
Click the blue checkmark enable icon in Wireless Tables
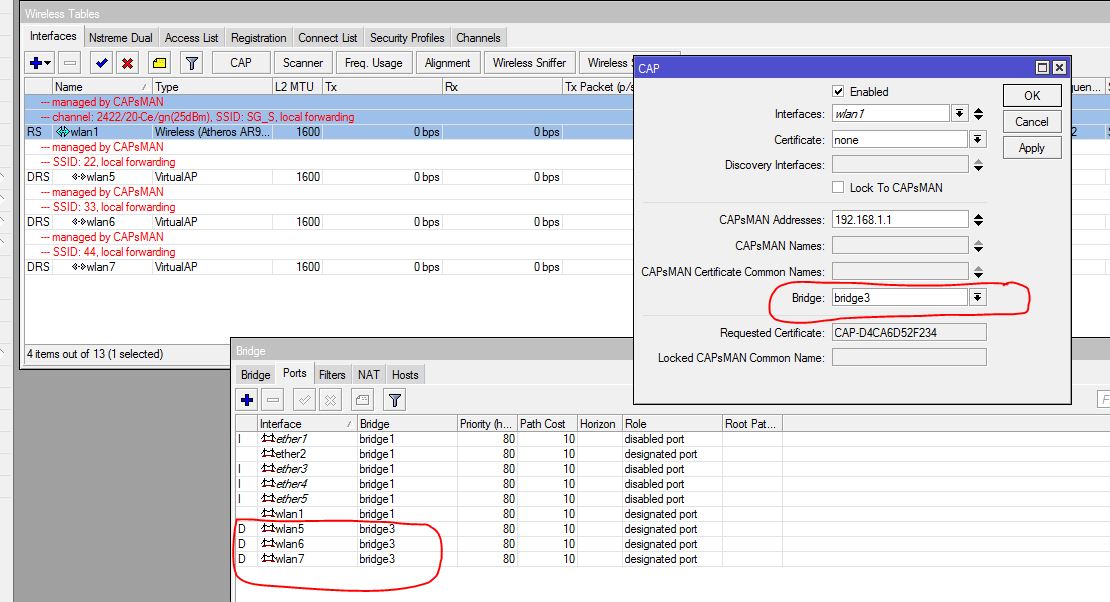pos(101,63)
